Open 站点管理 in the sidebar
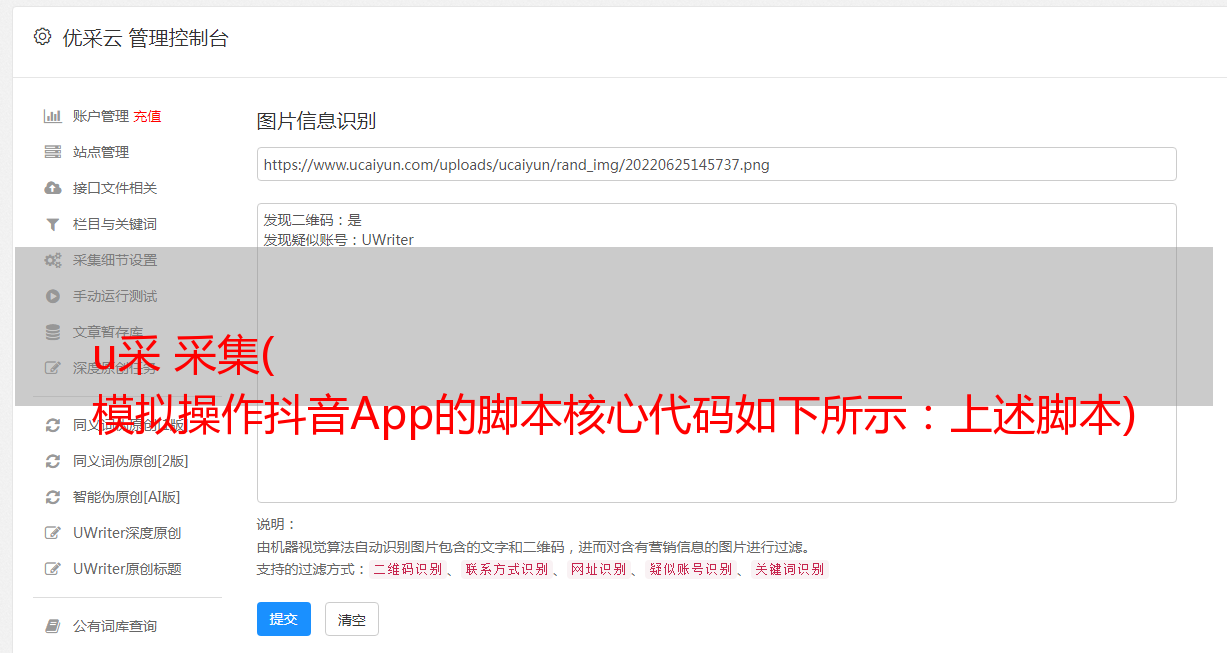Viewport: 1227px width, 653px height. coord(101,152)
